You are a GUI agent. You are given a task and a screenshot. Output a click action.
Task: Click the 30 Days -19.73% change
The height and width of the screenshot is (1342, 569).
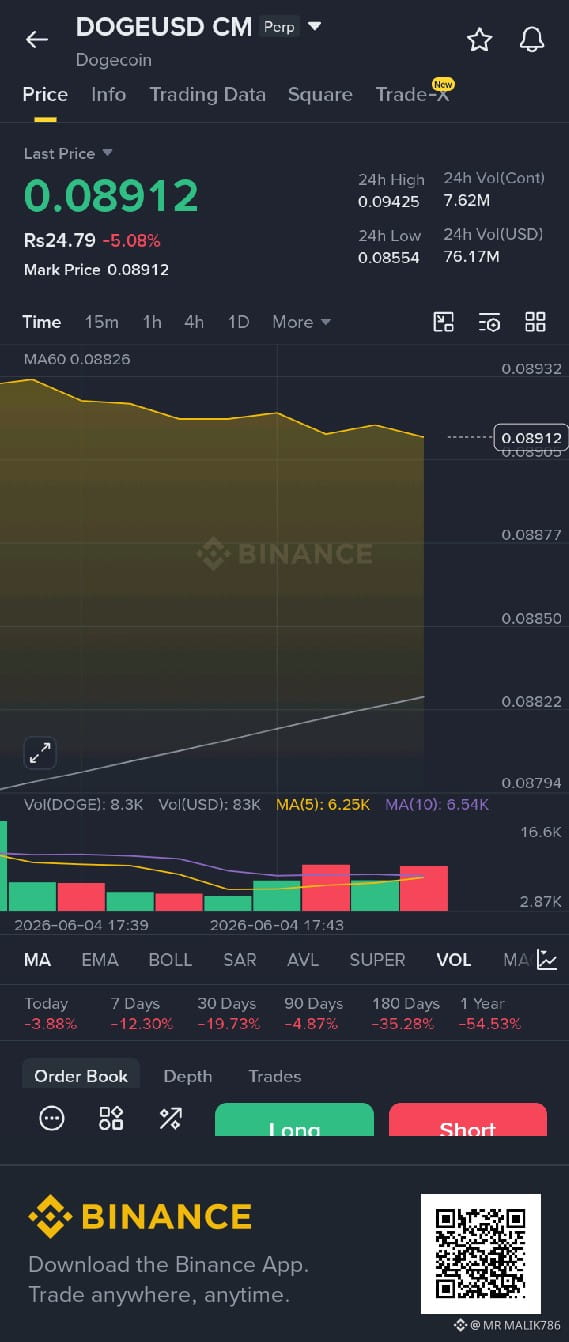(228, 1014)
